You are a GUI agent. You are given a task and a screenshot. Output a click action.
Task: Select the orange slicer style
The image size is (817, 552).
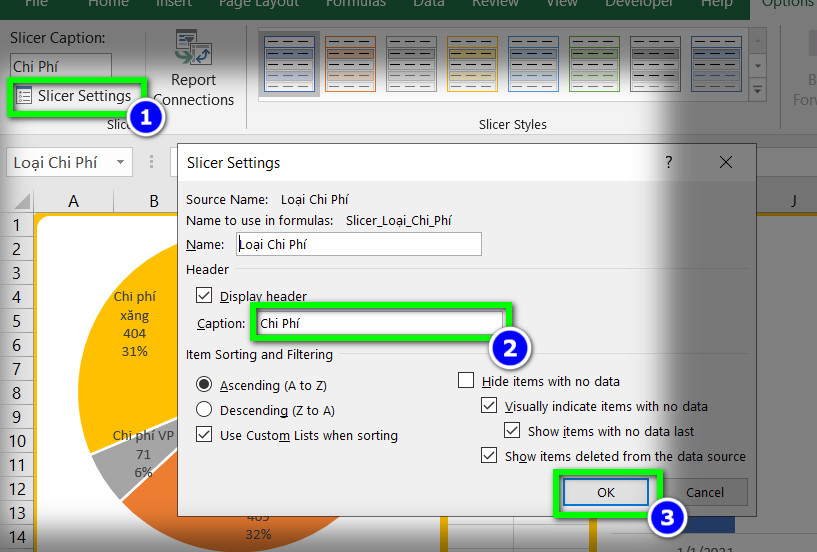pos(350,64)
